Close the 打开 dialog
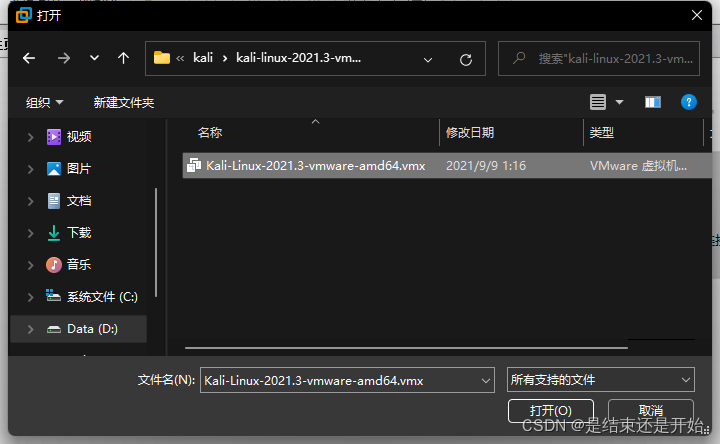 pos(697,15)
